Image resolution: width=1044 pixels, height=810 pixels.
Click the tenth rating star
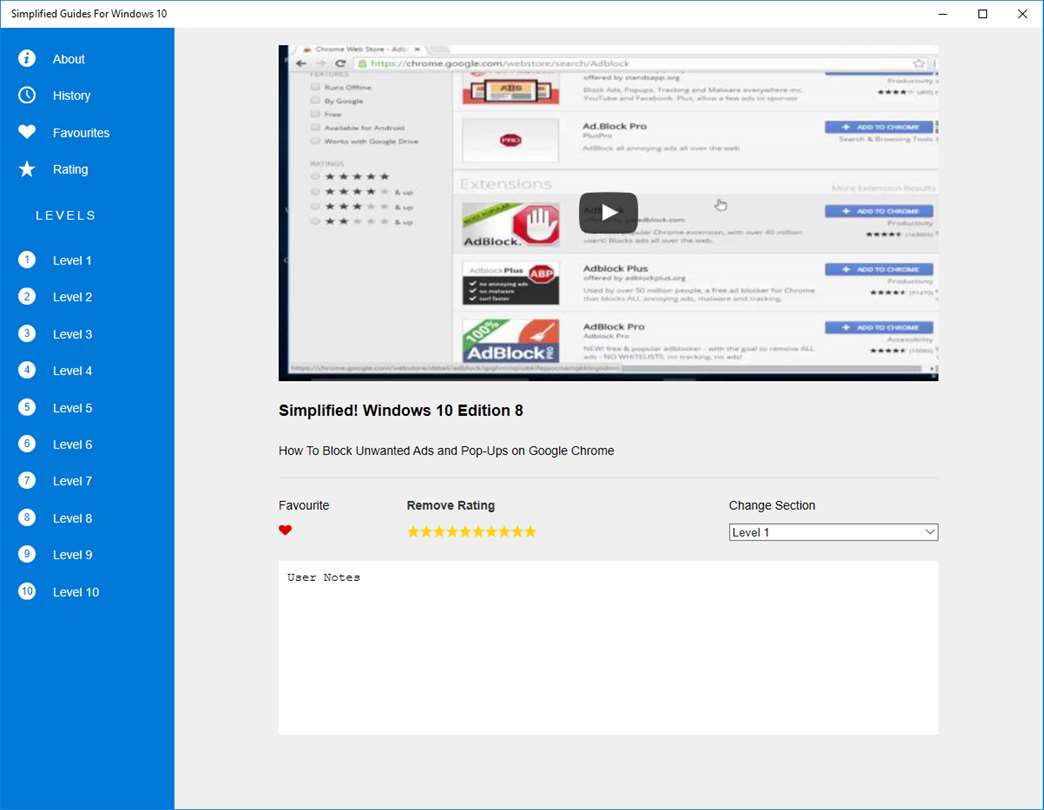coord(530,531)
